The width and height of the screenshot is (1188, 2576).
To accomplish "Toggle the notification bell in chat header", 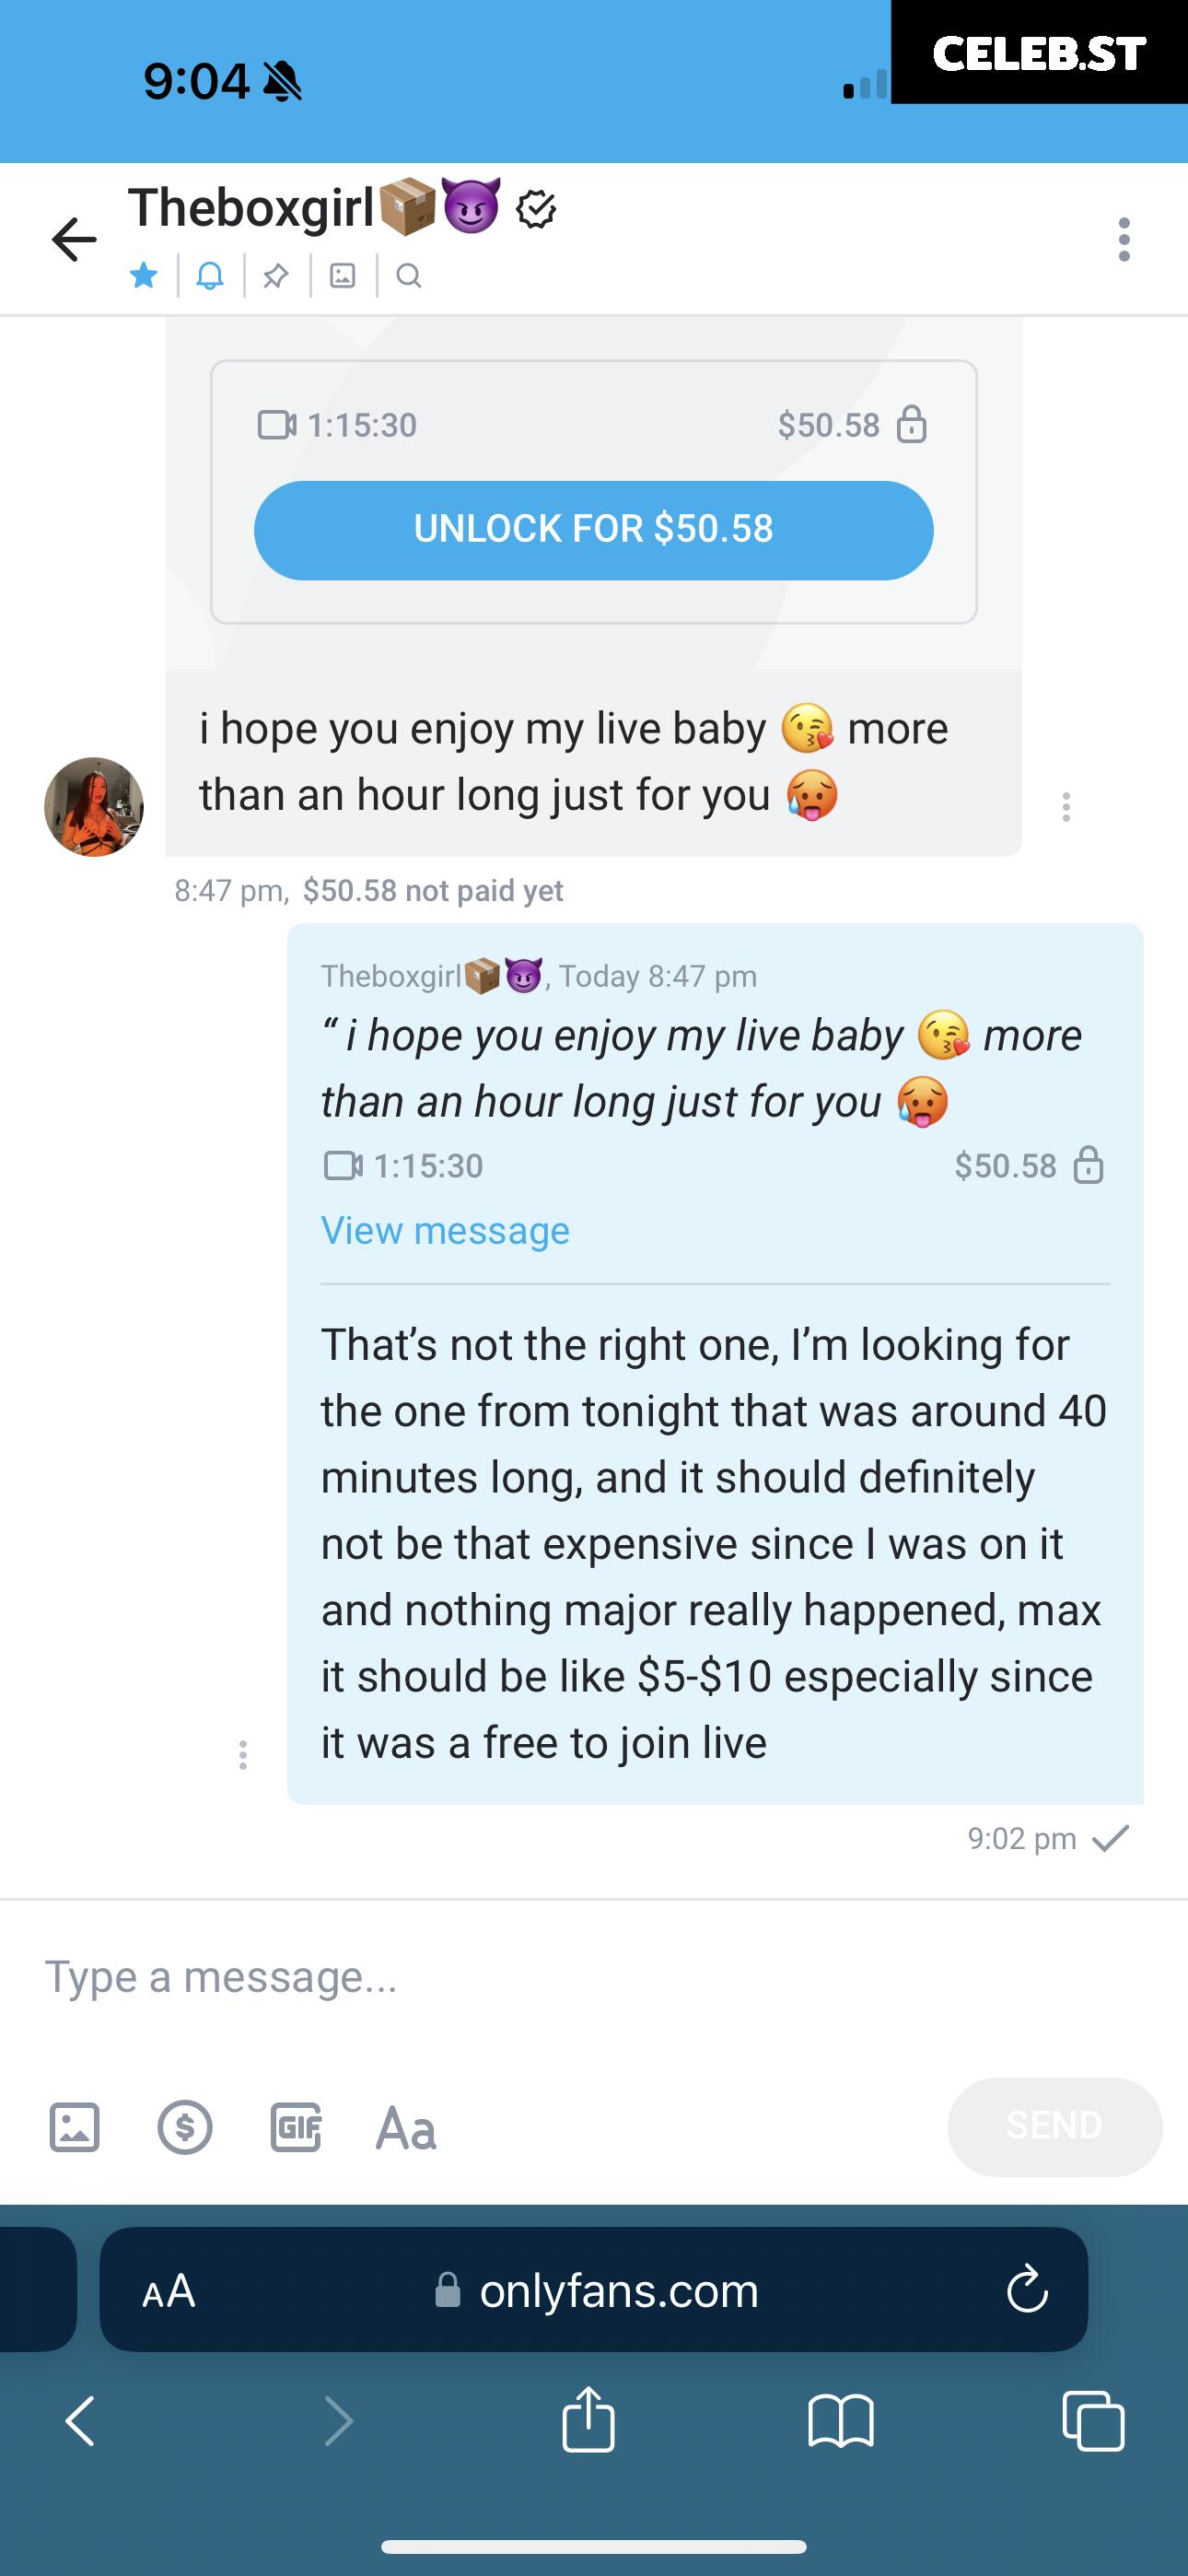I will pos(210,275).
